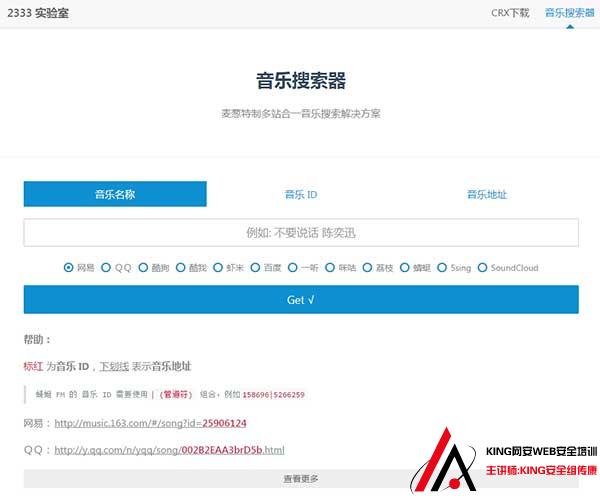Click the underlined 下划线 word
The image size is (600, 500).
114,366
